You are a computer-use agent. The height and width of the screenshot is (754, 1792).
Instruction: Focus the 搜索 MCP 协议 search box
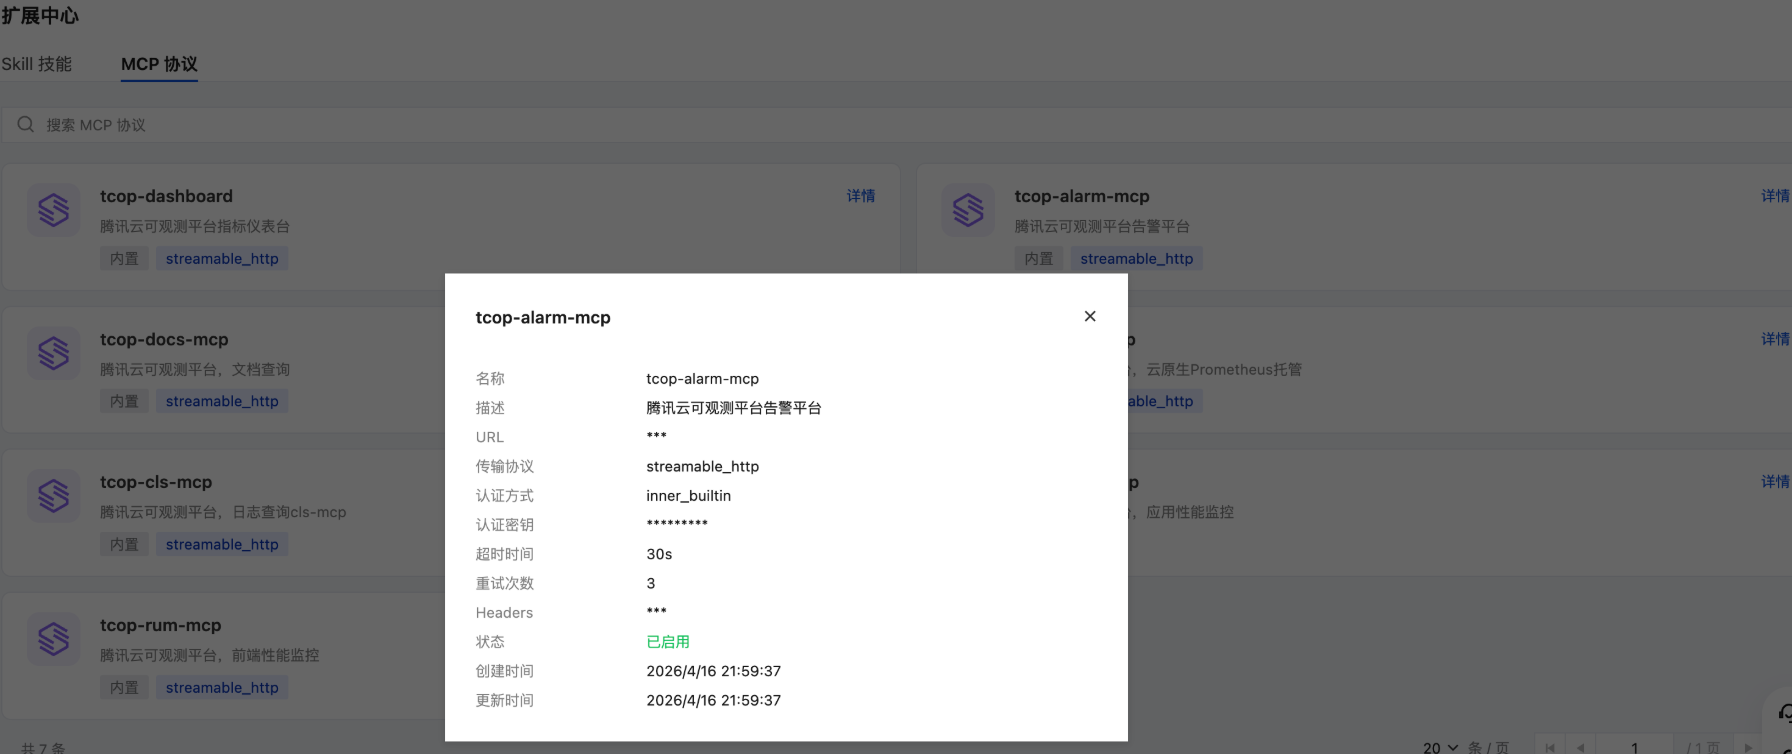pos(896,124)
